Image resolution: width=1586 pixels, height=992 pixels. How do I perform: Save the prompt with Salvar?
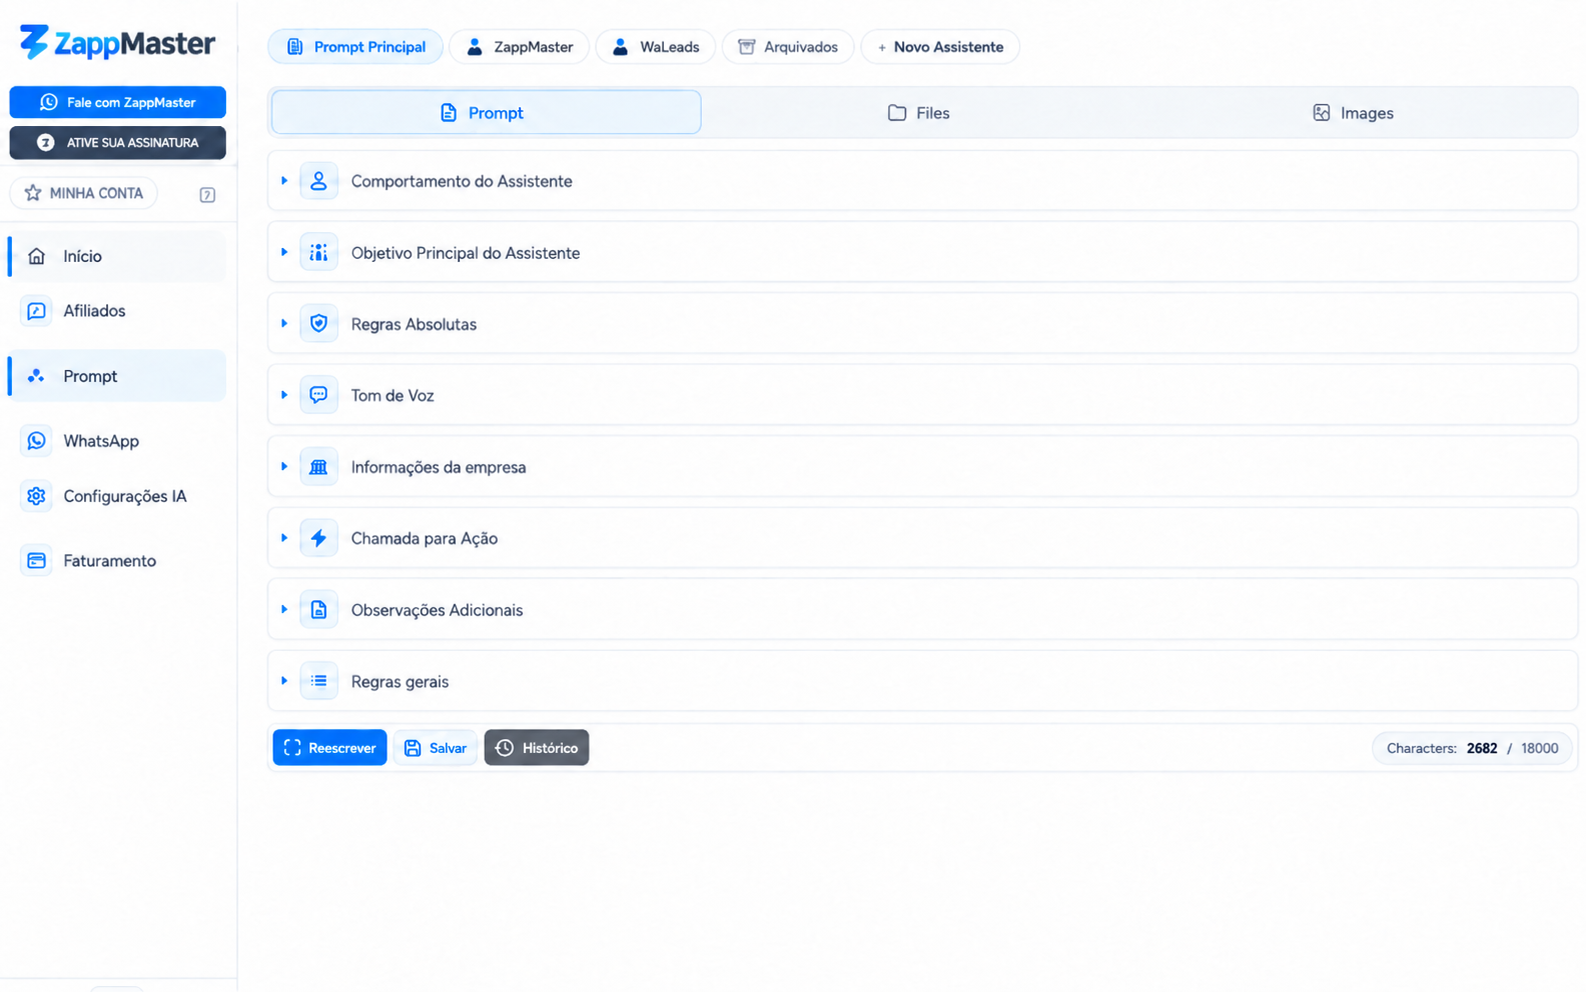click(x=435, y=748)
